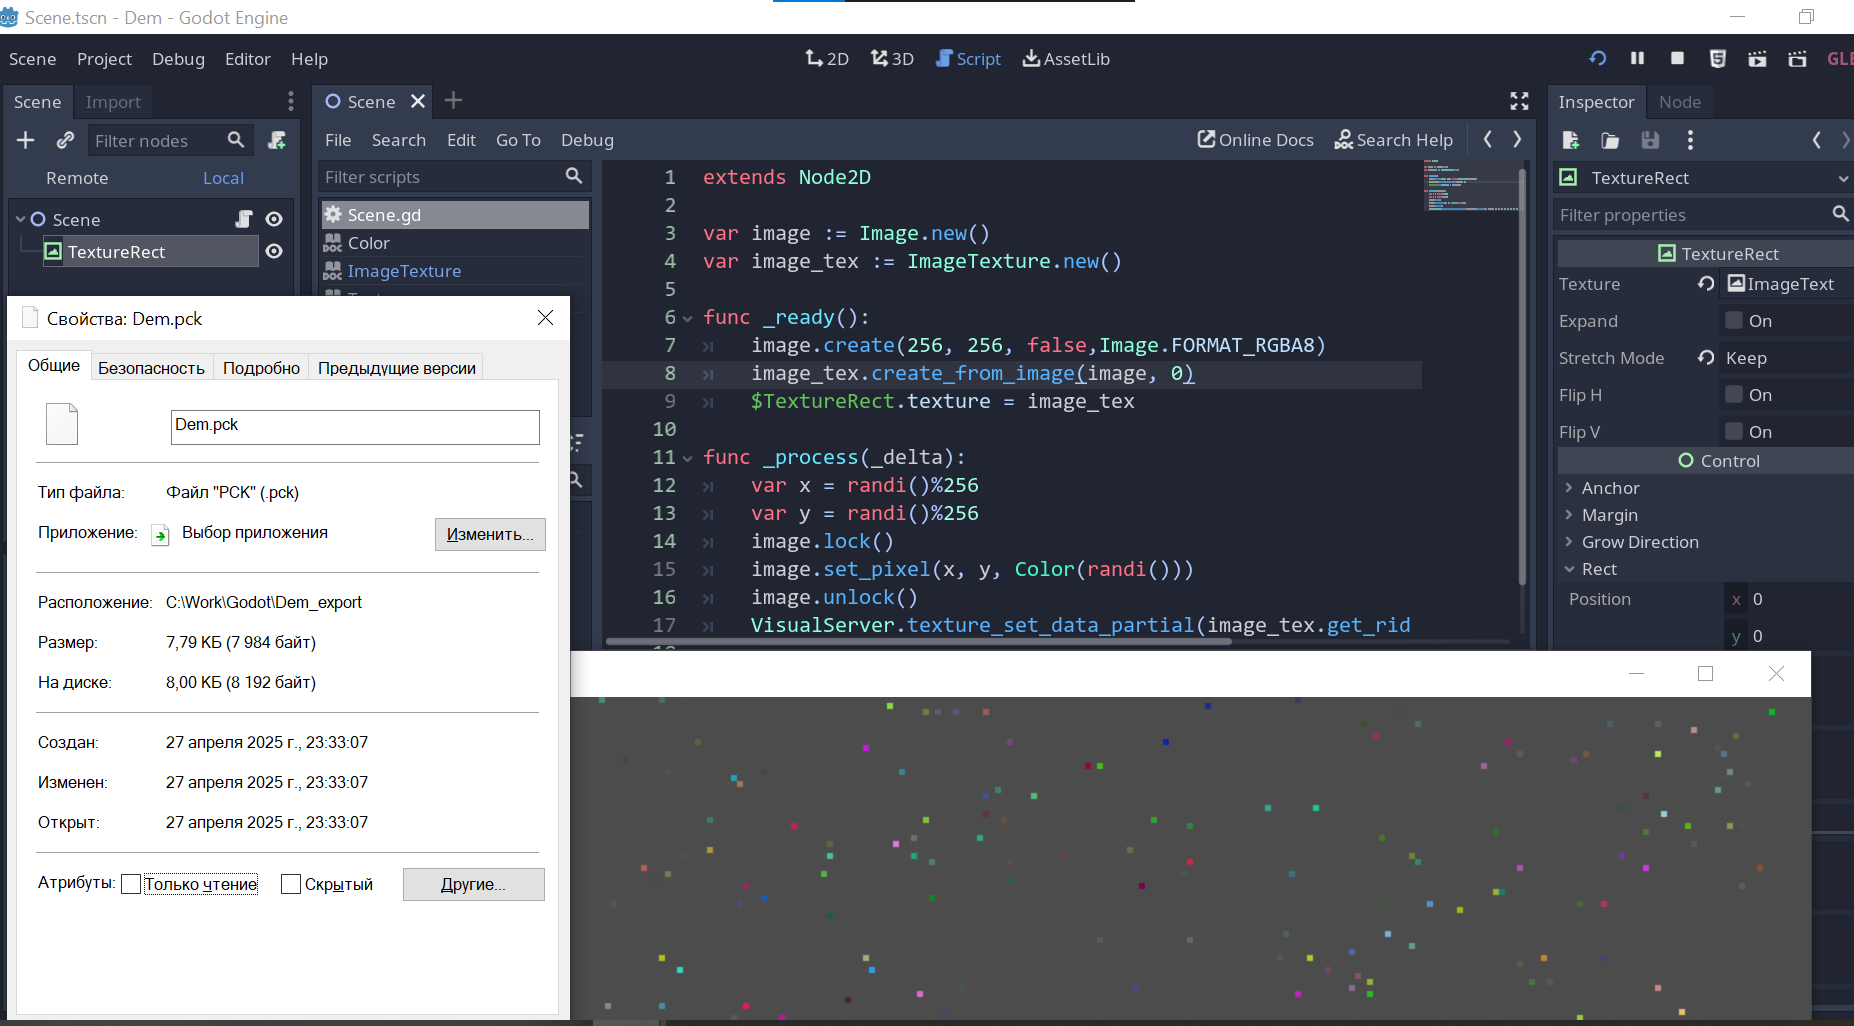Open the script editor File menu

(x=338, y=140)
